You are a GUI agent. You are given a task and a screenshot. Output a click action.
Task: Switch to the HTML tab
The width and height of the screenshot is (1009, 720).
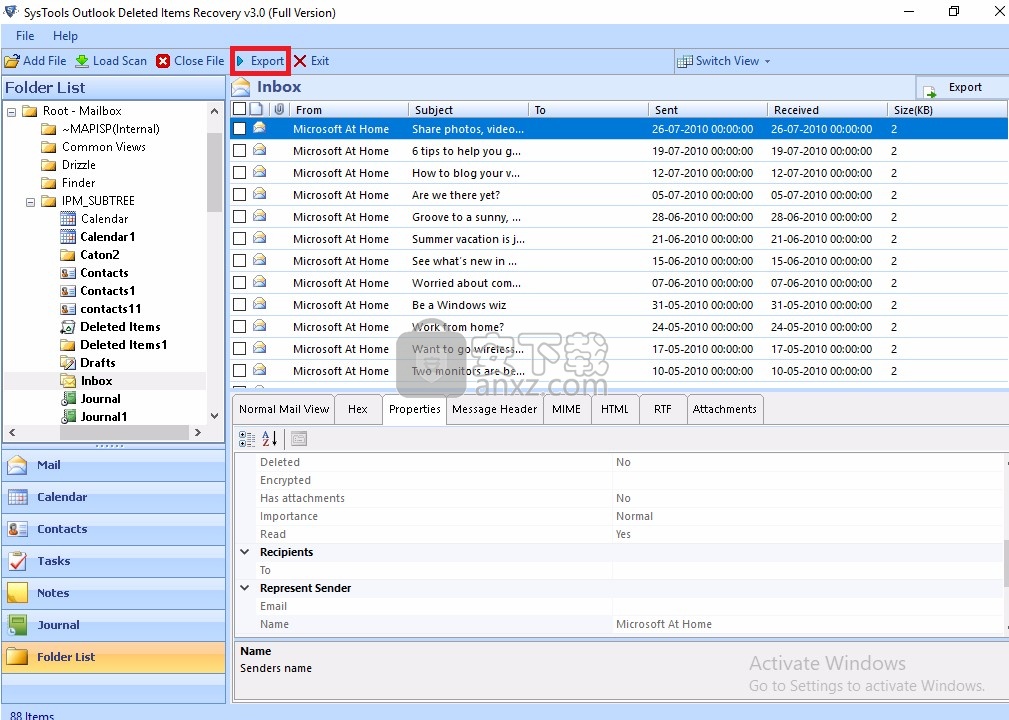point(615,409)
